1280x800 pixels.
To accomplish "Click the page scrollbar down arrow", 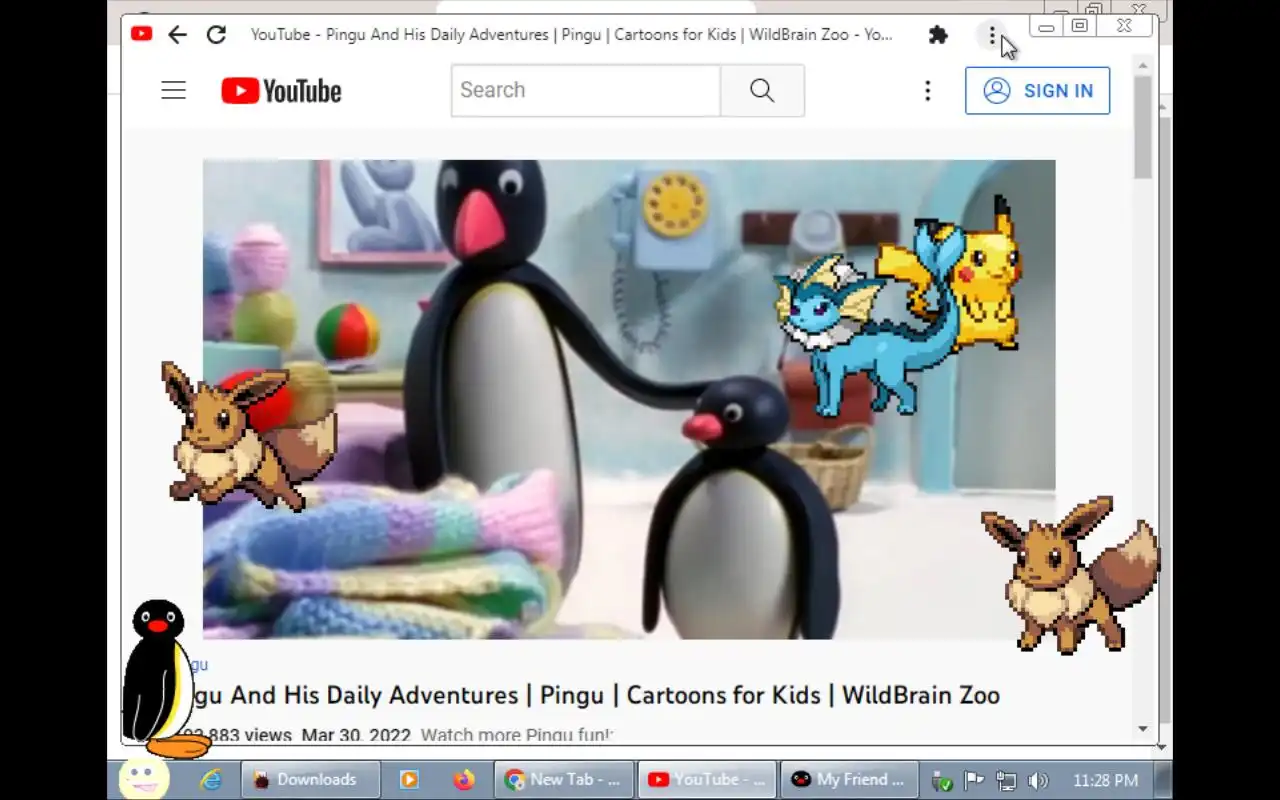I will pos(1143,729).
